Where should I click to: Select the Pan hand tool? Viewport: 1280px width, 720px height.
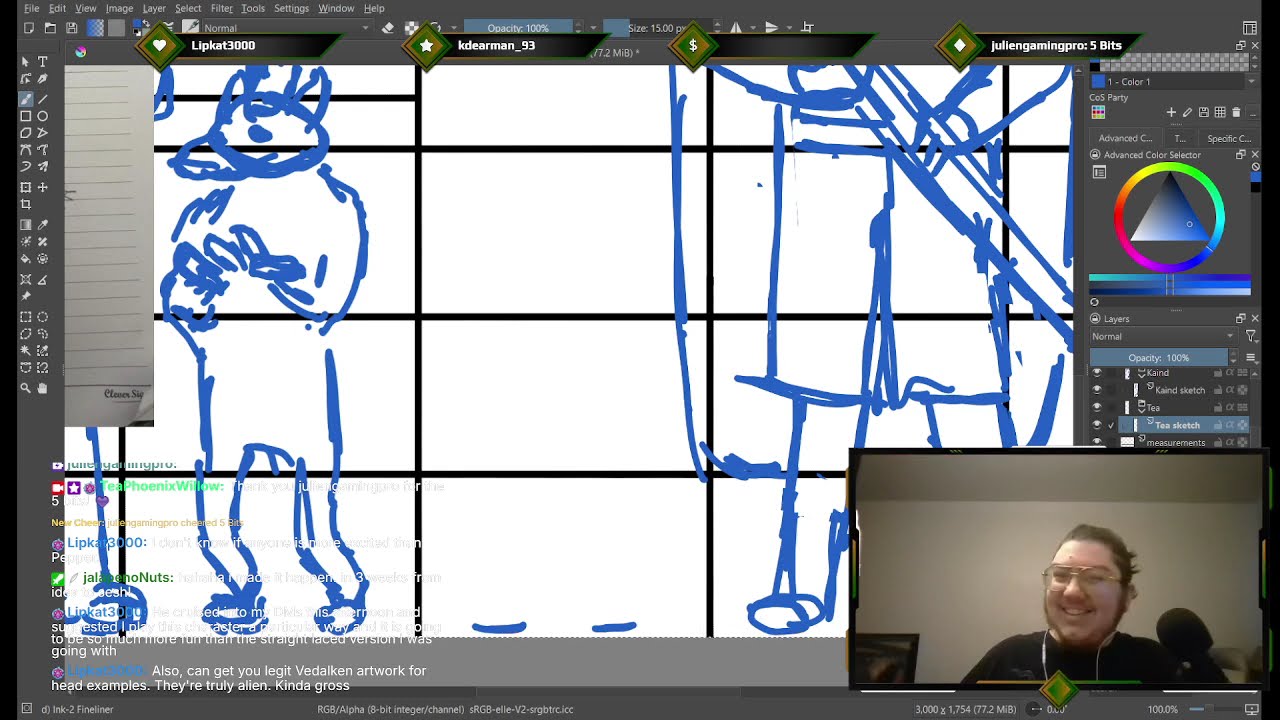(x=42, y=388)
